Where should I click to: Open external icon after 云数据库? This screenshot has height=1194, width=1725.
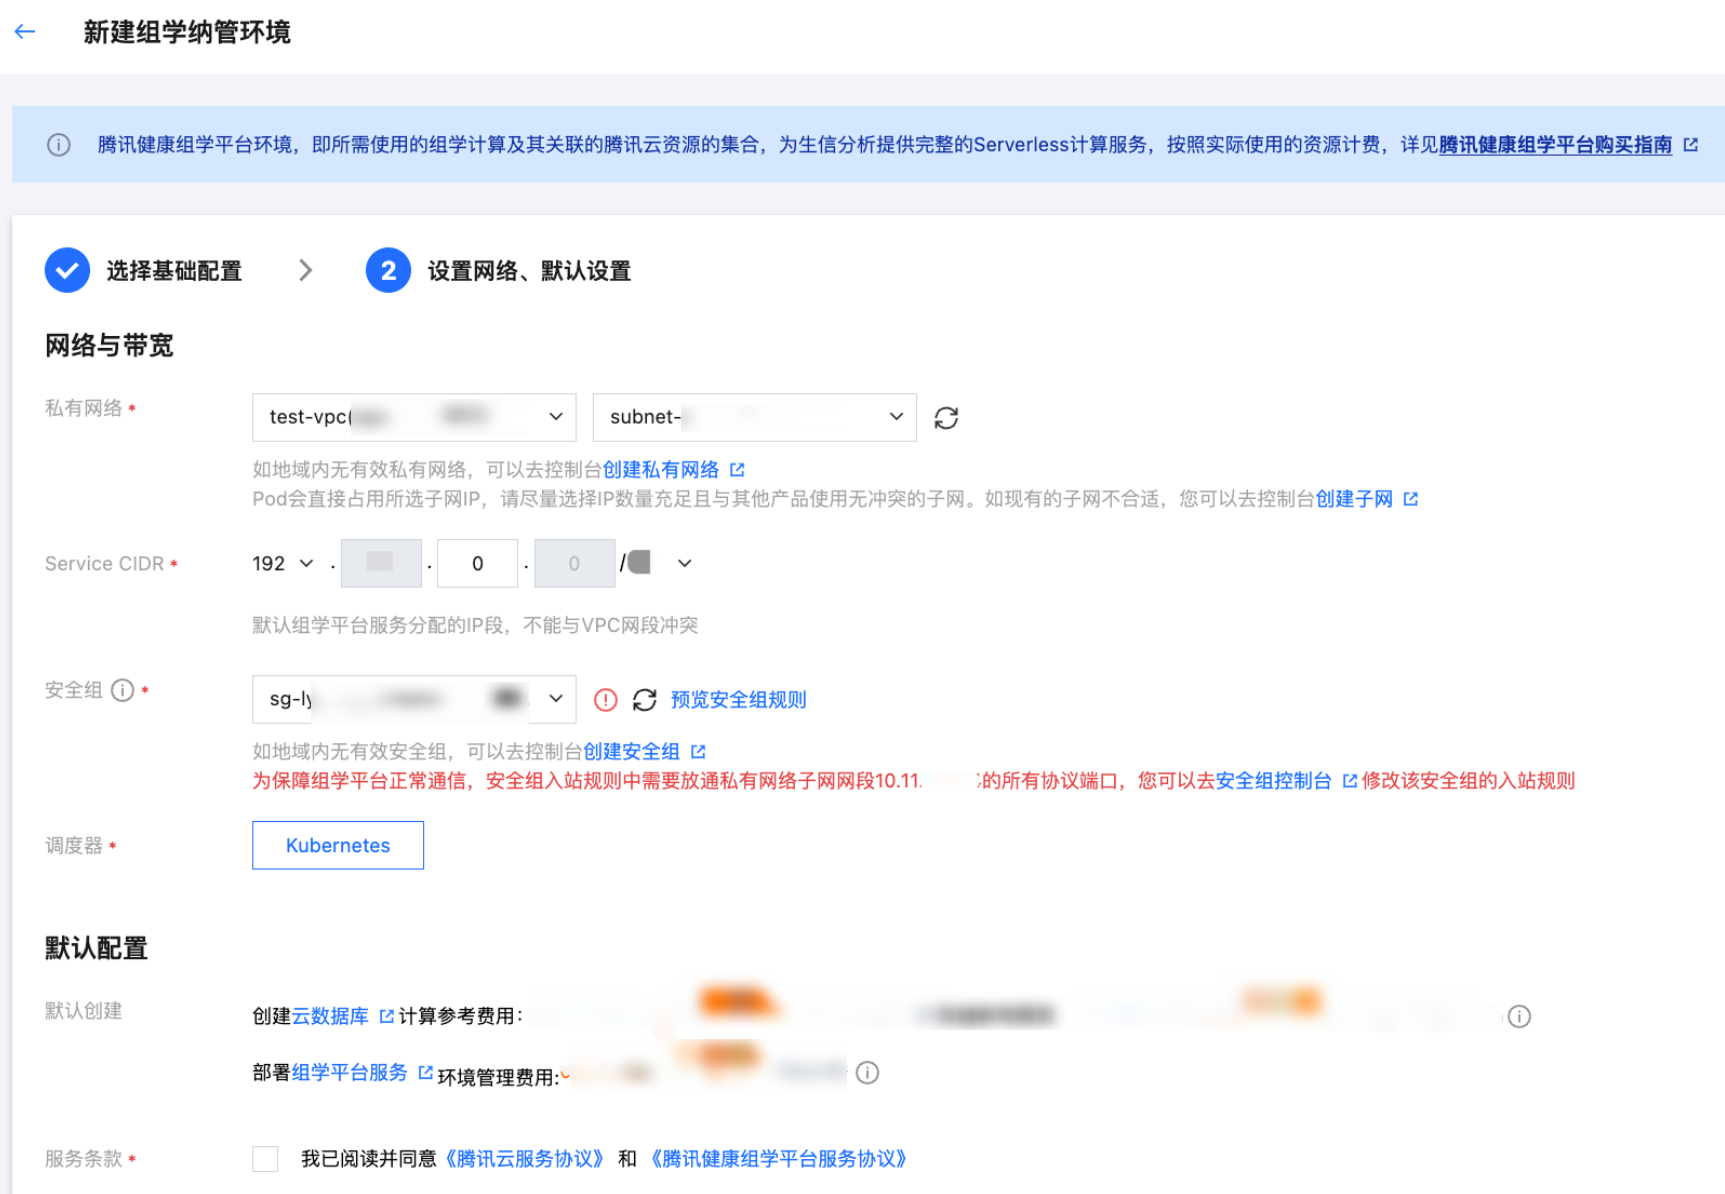[387, 1016]
